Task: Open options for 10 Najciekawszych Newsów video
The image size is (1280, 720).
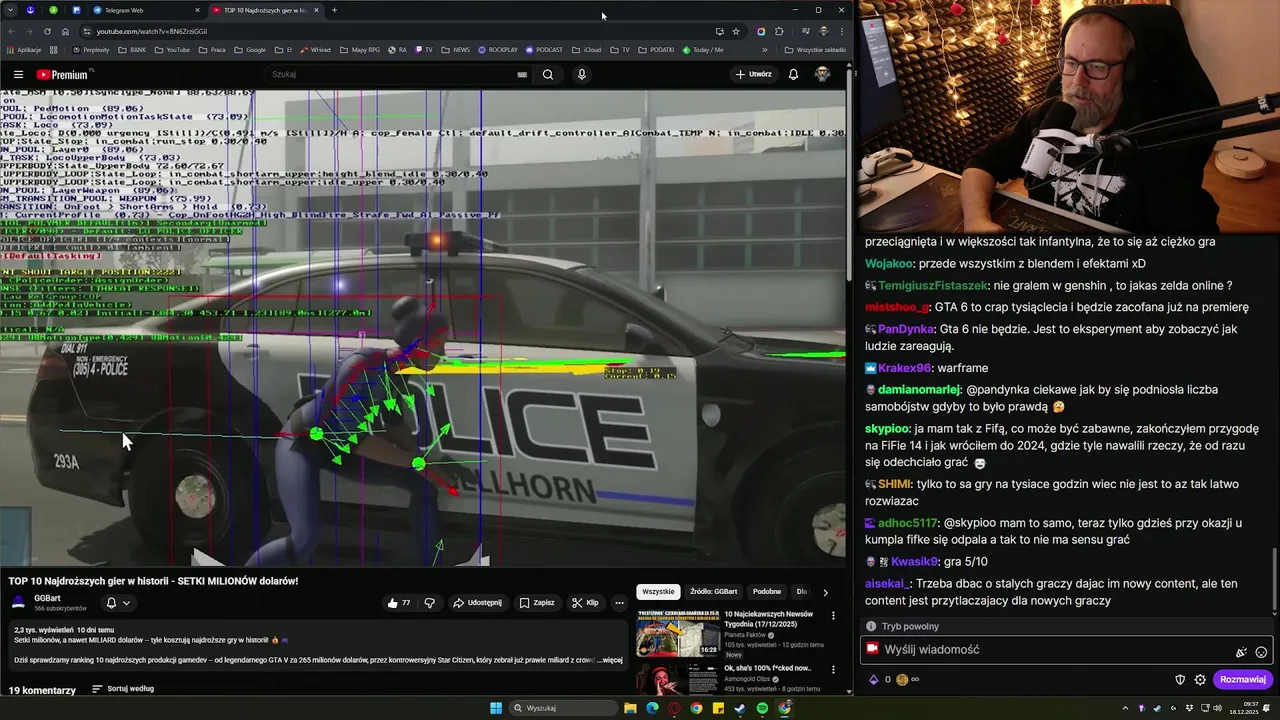Action: point(833,615)
